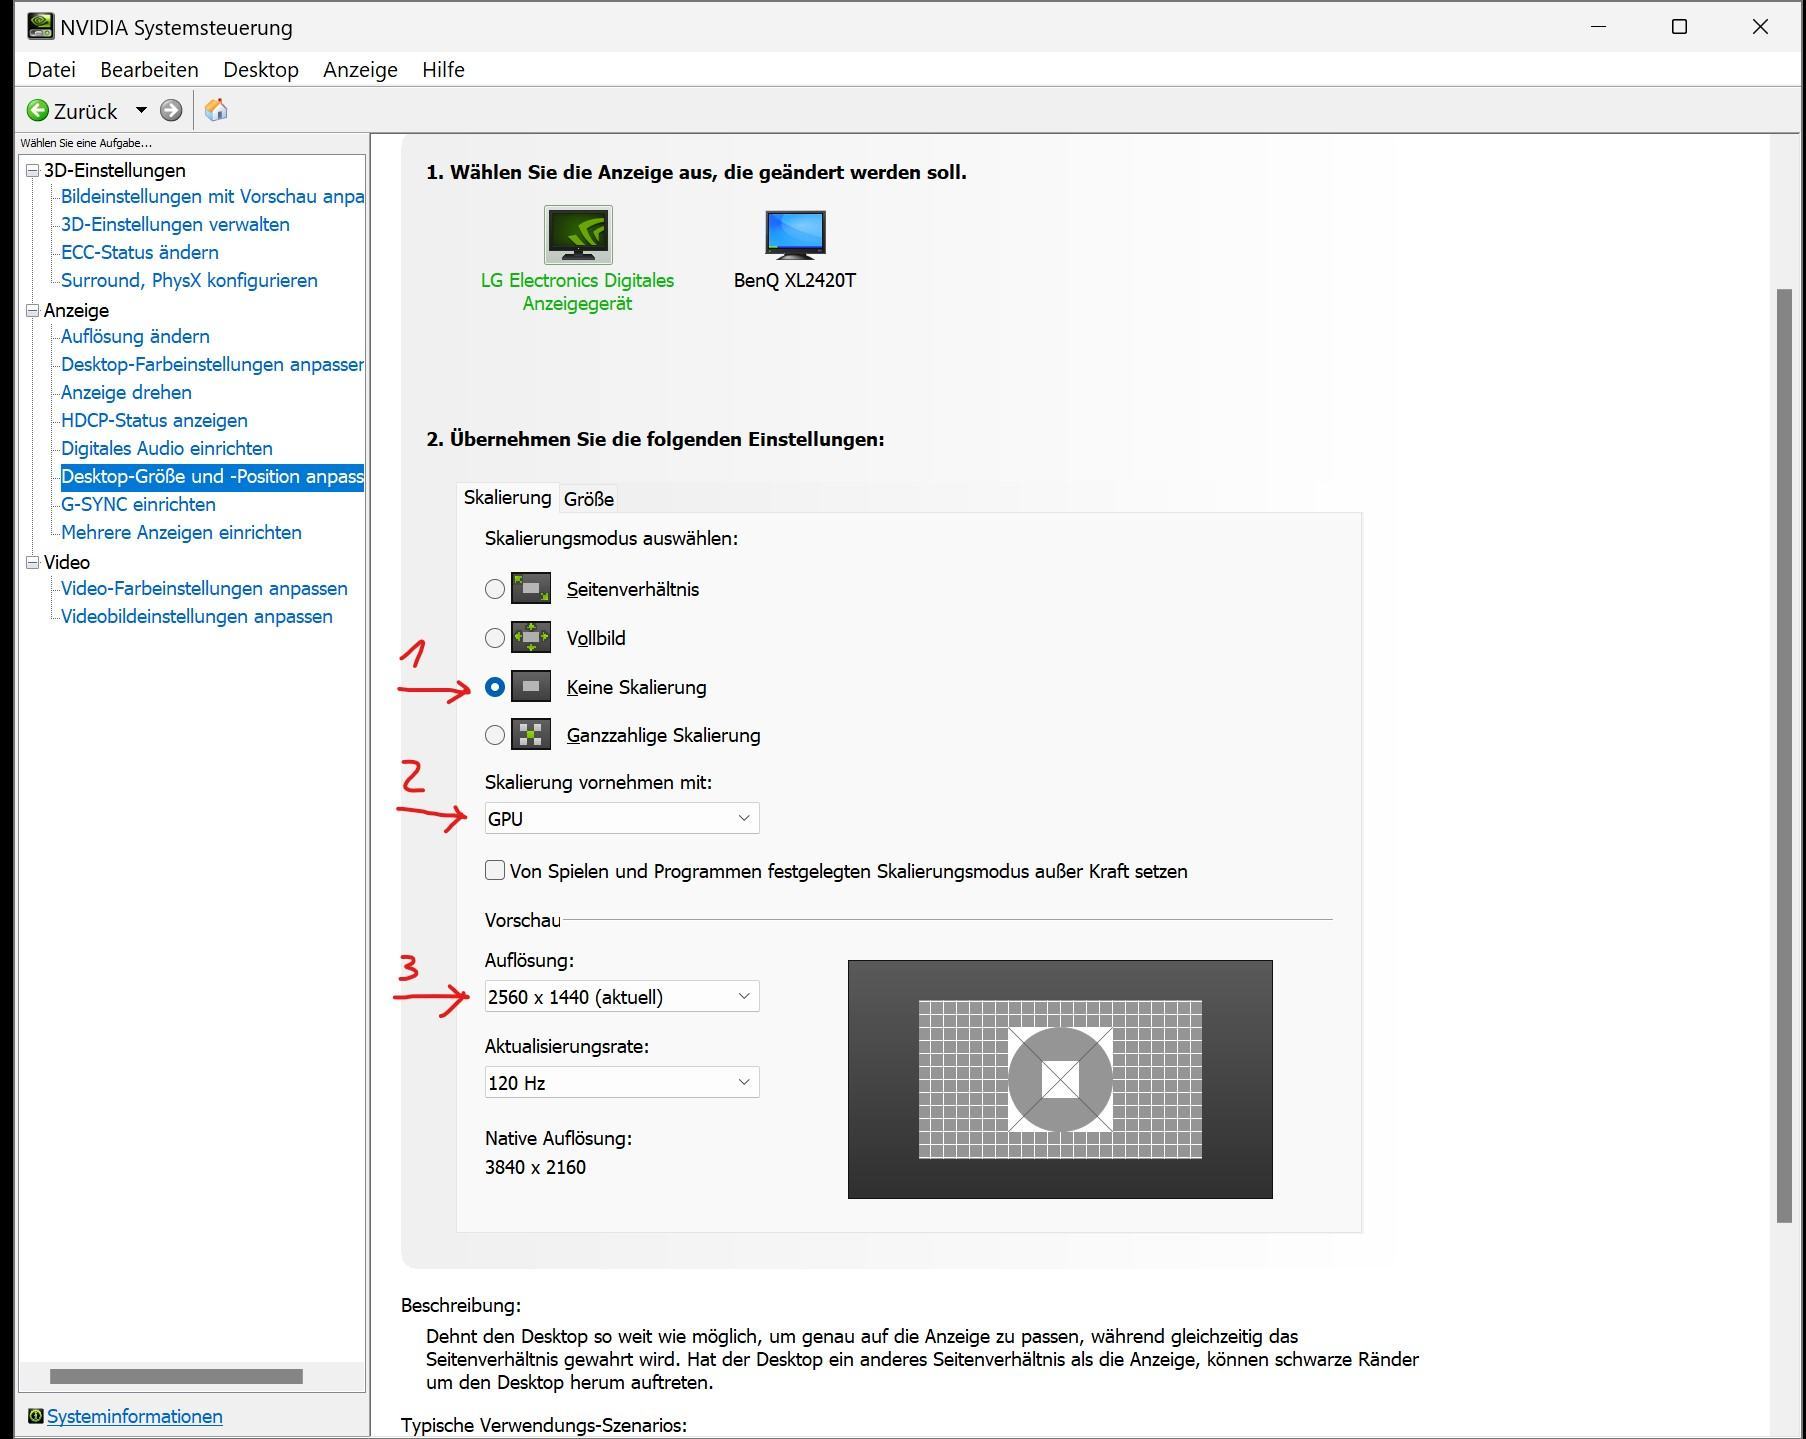Open the Bearbeiten menu
1806x1439 pixels.
(x=149, y=70)
